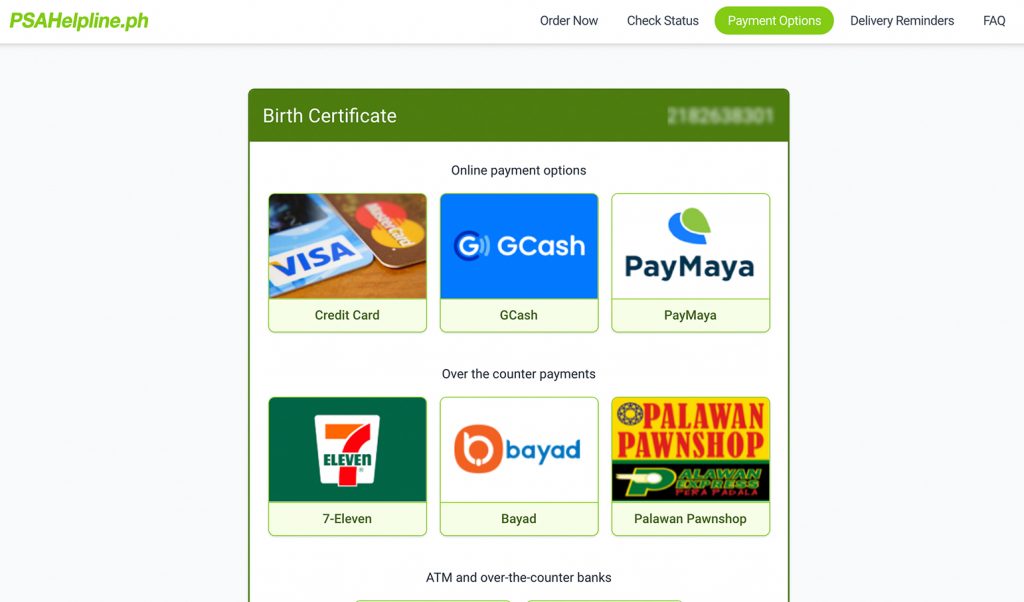Click the PSAHelpline.ph logo
Screen dimensions: 1024x602
pyautogui.click(x=79, y=21)
